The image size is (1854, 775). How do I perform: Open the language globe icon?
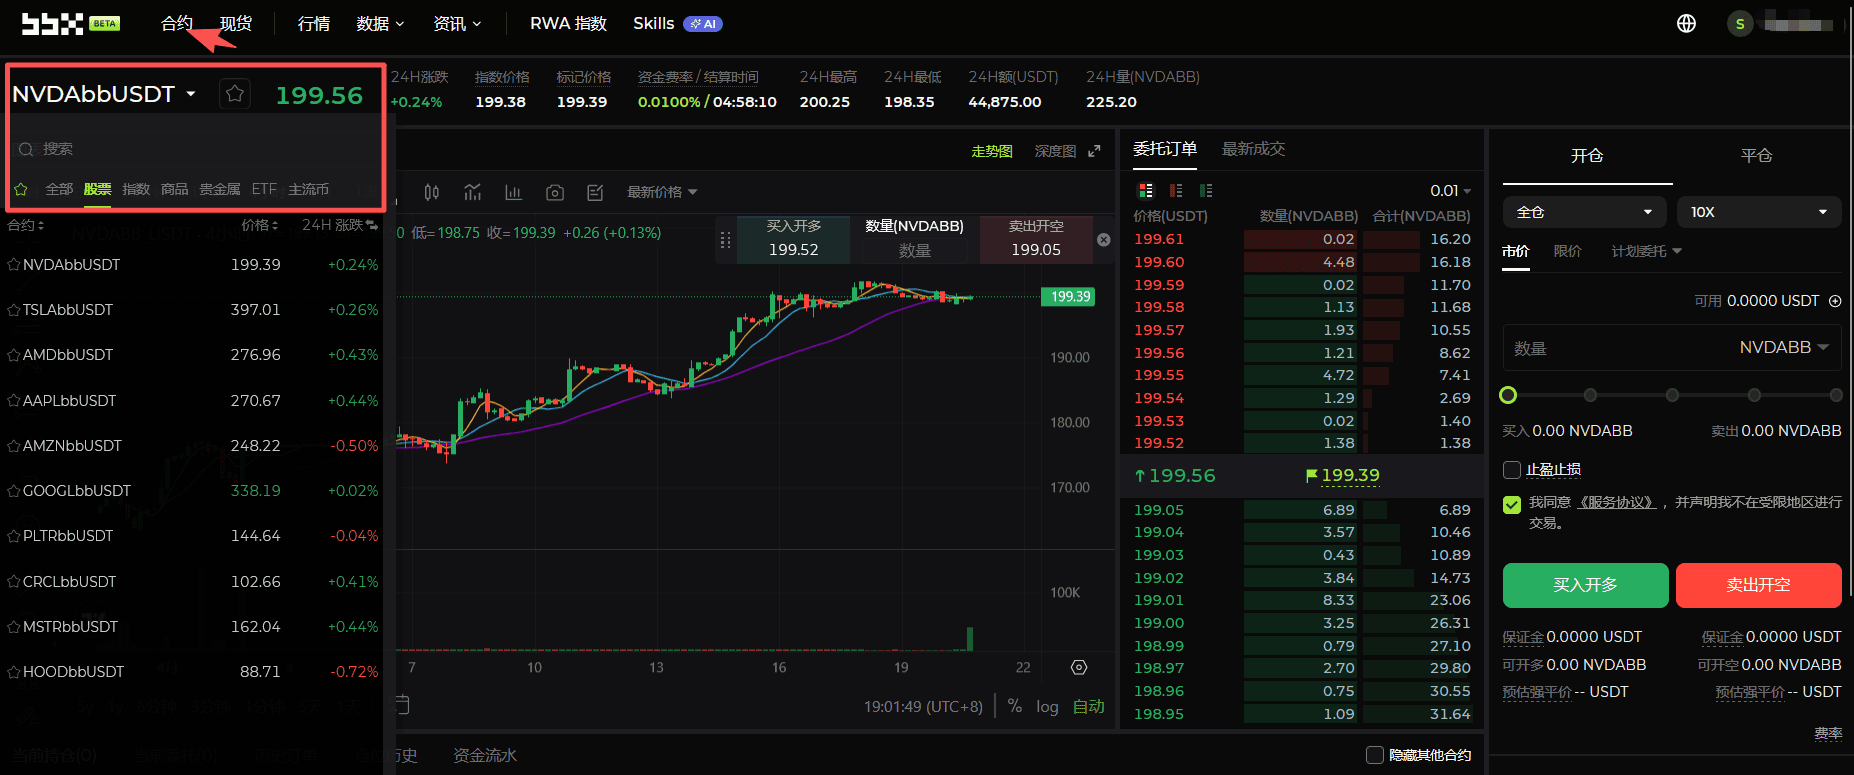click(x=1686, y=23)
